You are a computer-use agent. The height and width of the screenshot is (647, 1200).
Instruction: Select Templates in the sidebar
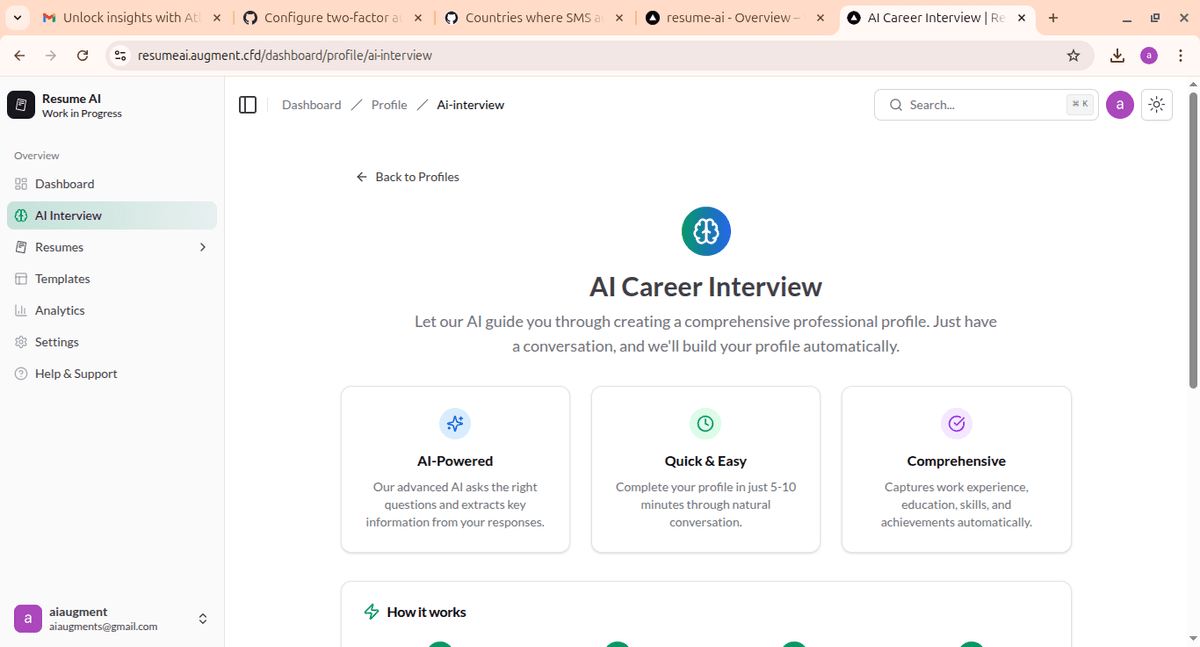[62, 279]
